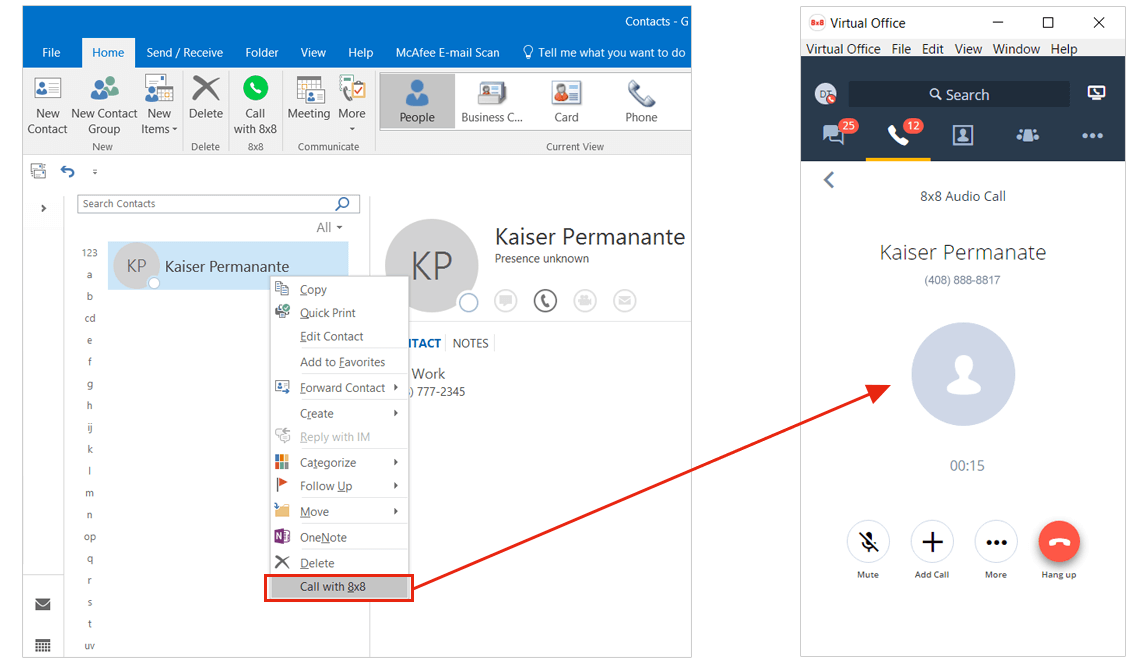The width and height of the screenshot is (1144, 662).
Task: Open three-dot overflow in Virtual Office nav
Action: (x=1092, y=136)
